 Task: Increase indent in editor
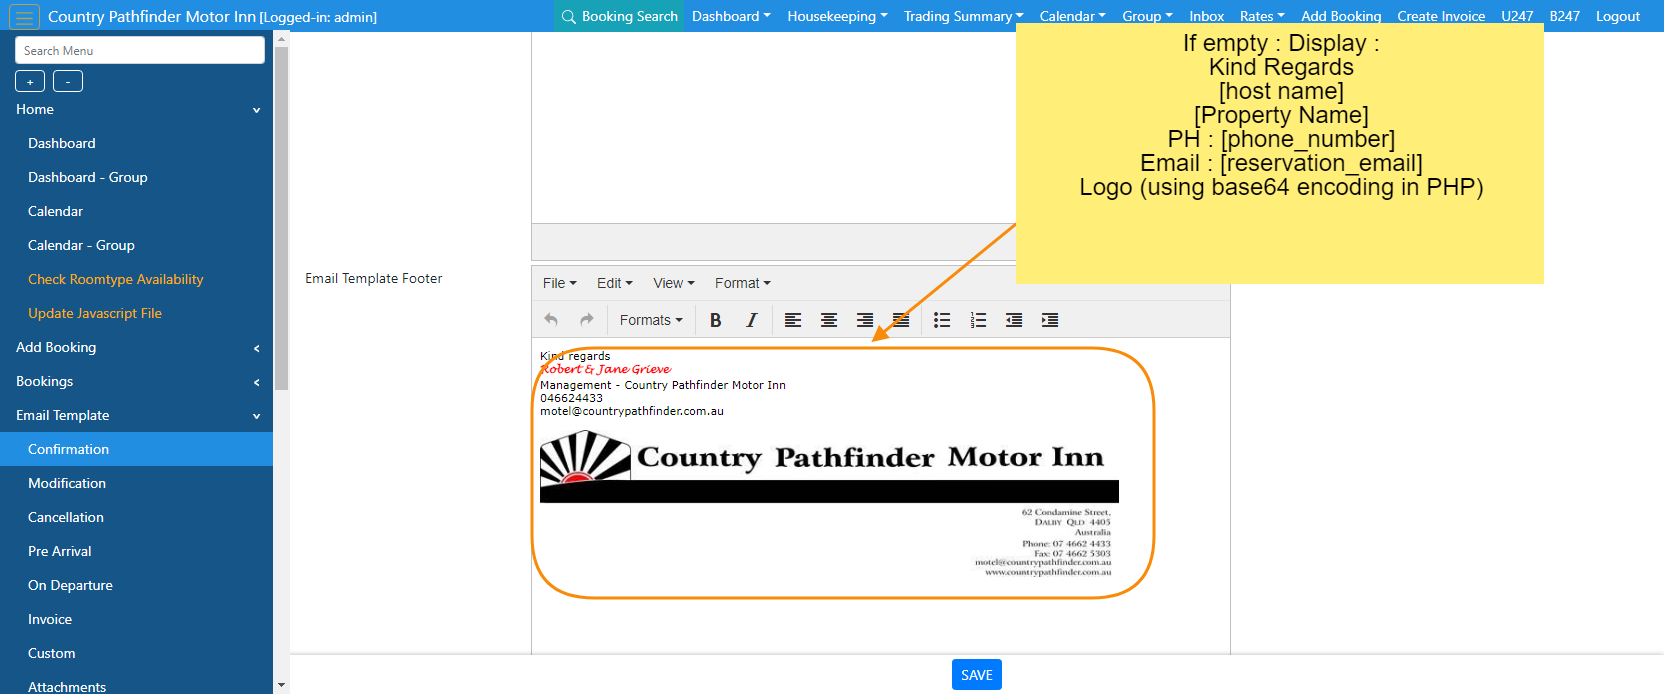[x=1050, y=320]
